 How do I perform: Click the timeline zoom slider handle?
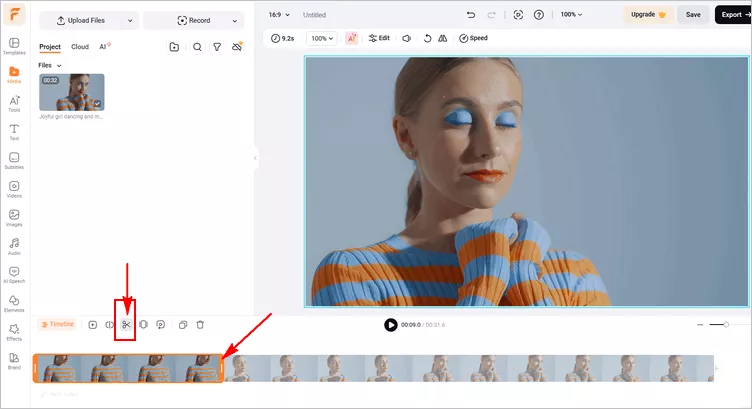(x=726, y=325)
